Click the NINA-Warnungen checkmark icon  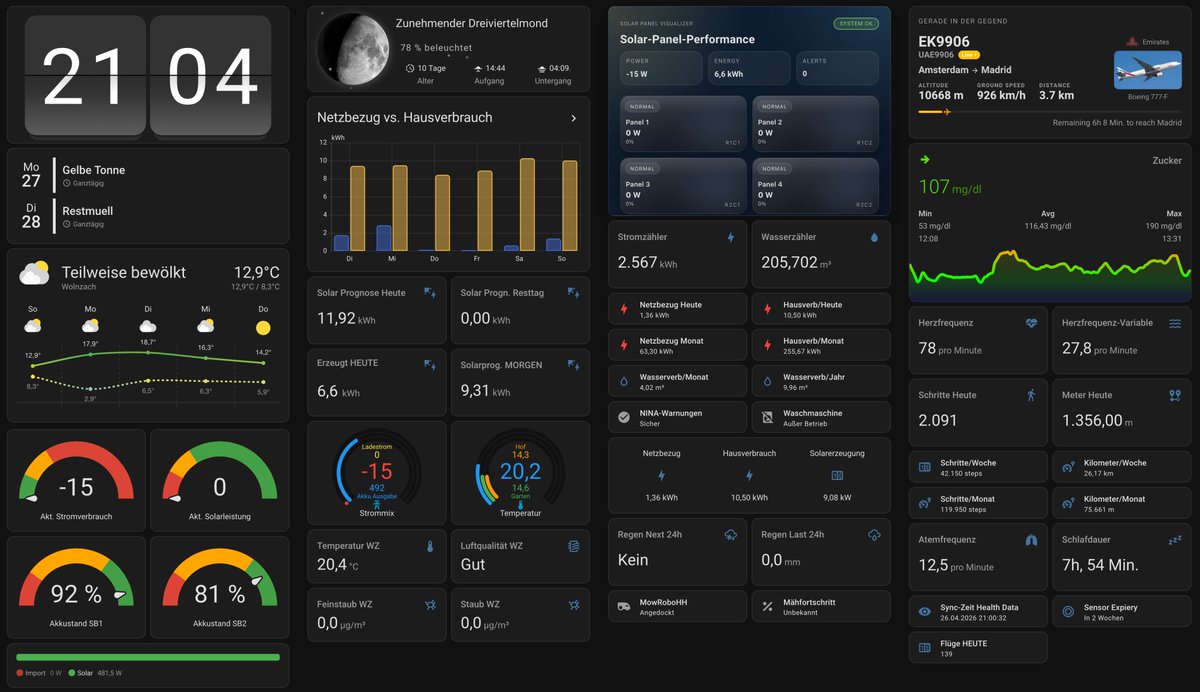[x=624, y=417]
